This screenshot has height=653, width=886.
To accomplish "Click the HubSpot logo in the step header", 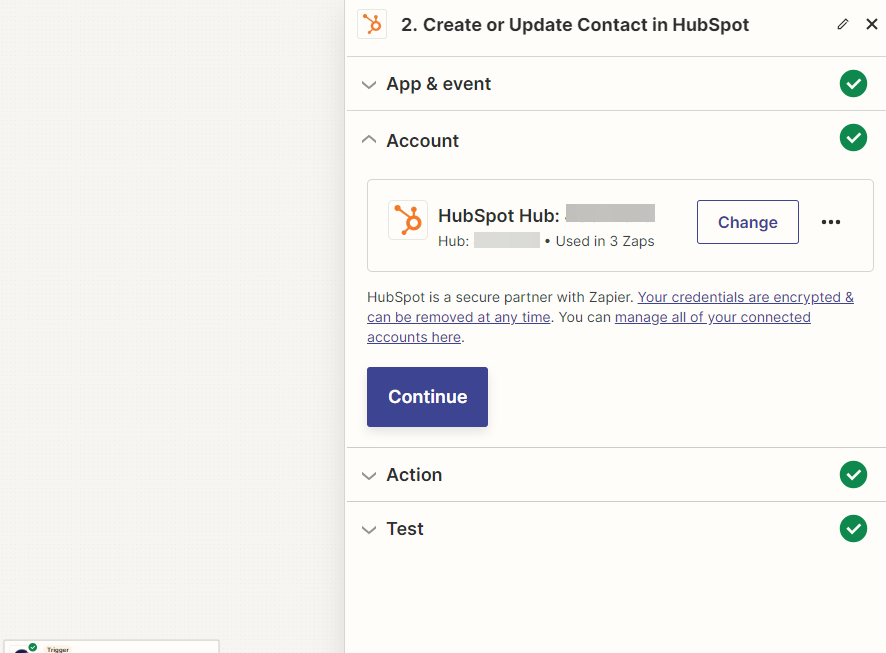I will click(x=372, y=24).
